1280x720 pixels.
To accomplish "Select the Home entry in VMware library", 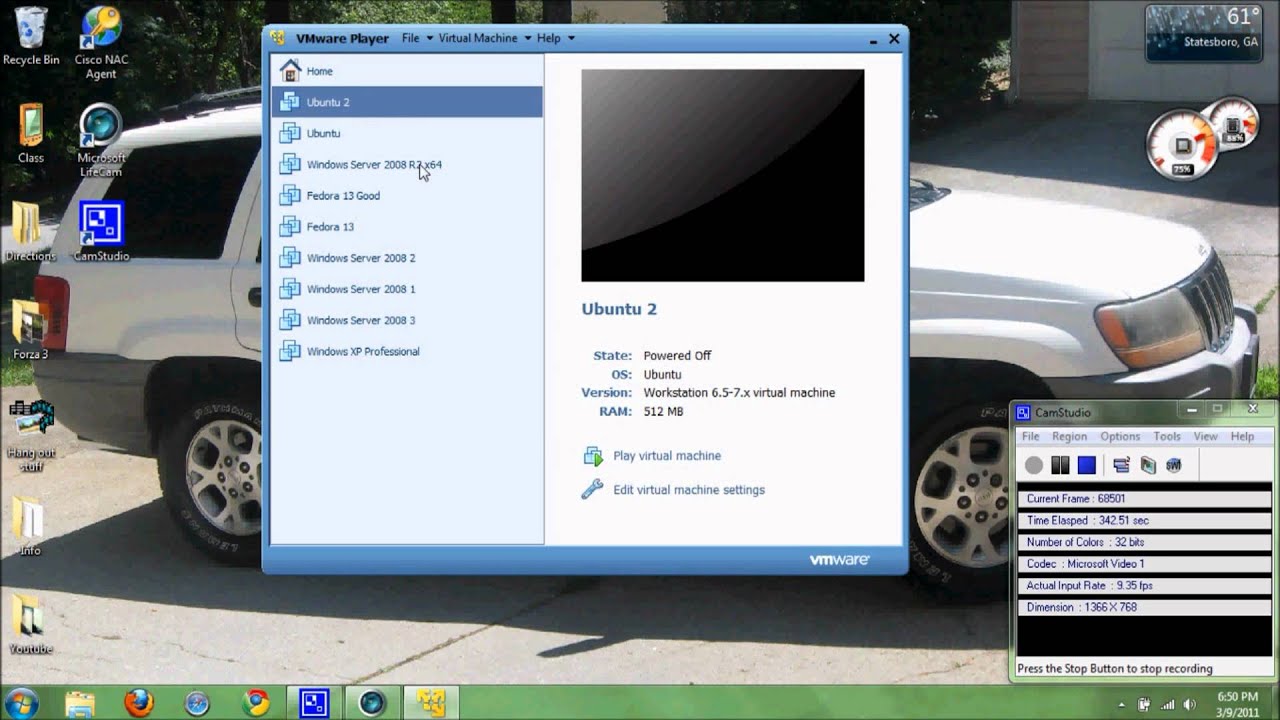I will pyautogui.click(x=407, y=71).
